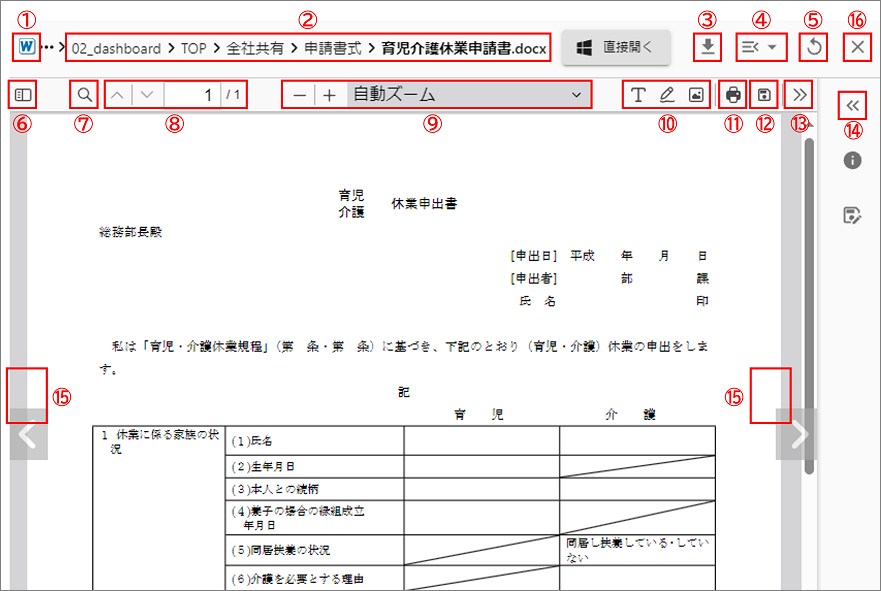This screenshot has width=881, height=591.
Task: Reload the preview with the refresh icon
Action: tap(813, 47)
